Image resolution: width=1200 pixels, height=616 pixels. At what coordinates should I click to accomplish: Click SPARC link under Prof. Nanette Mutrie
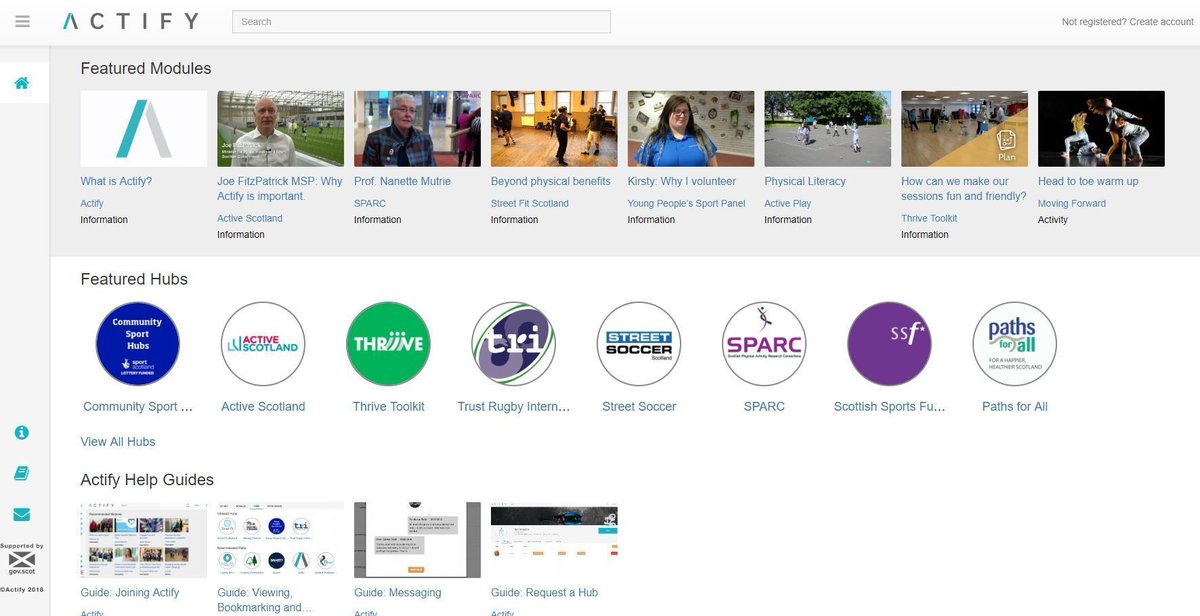click(x=370, y=203)
